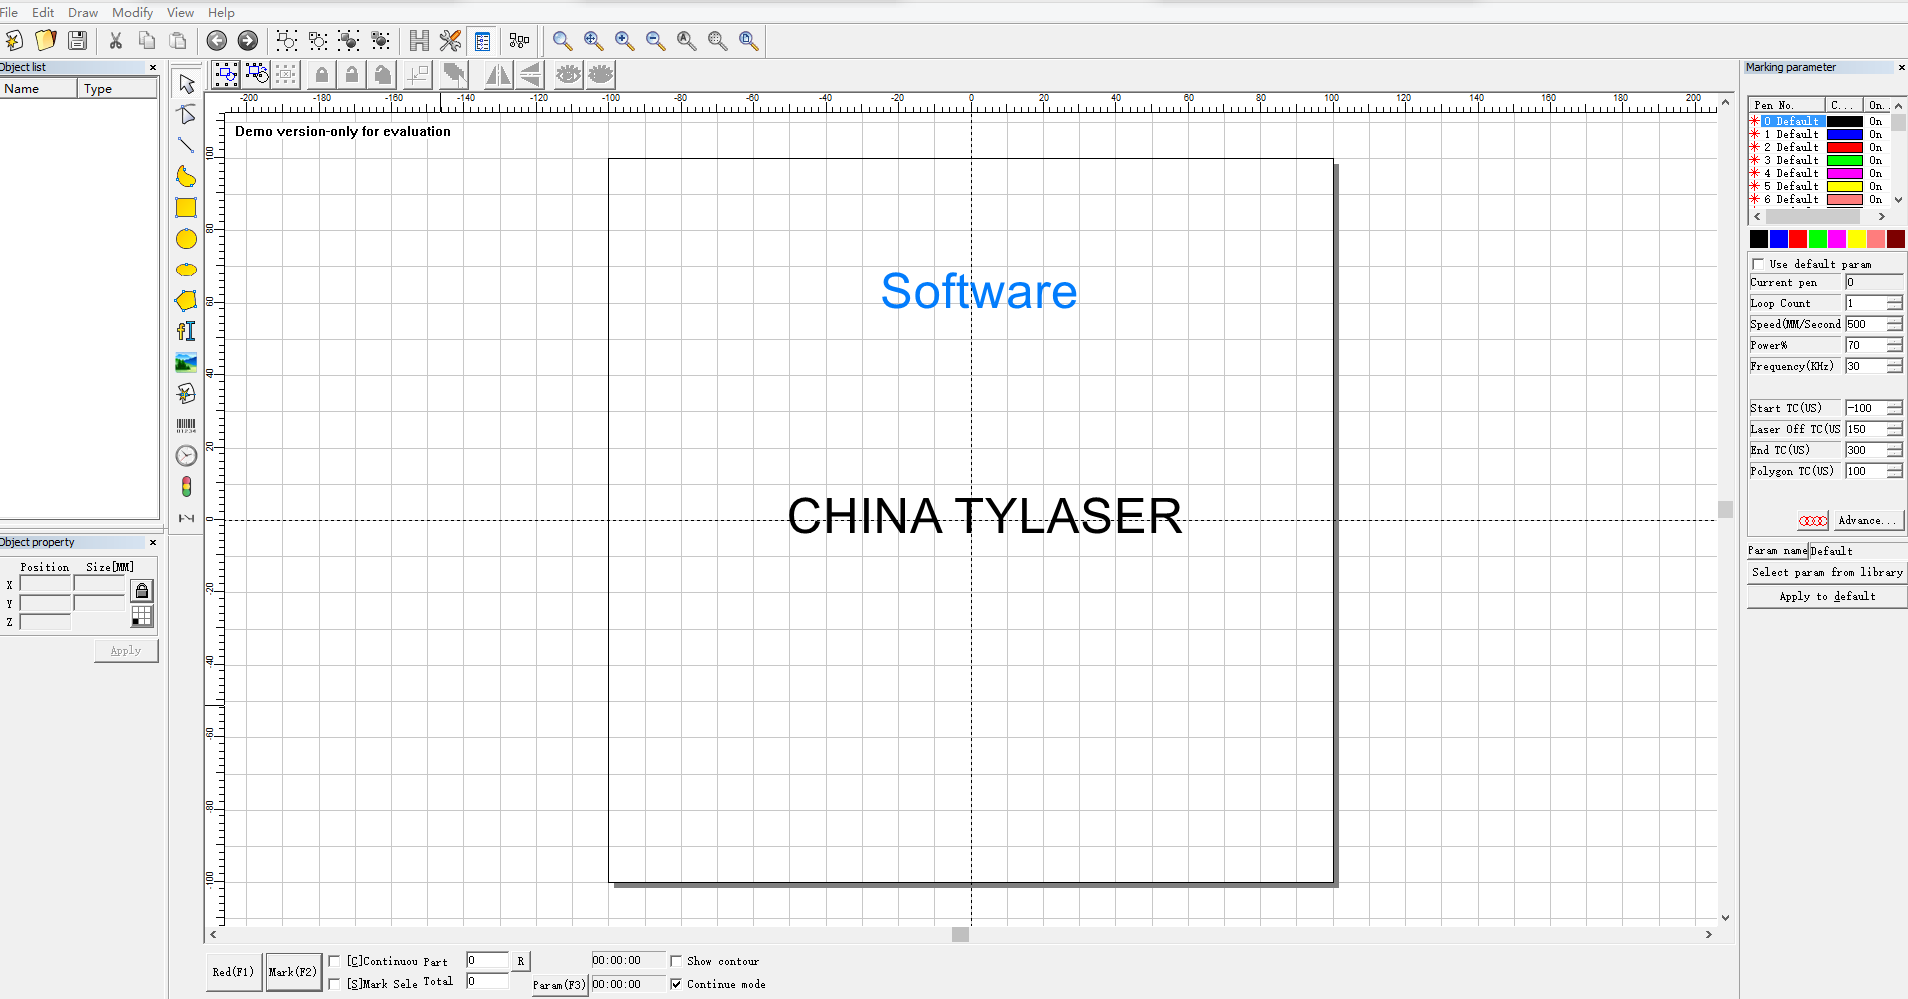Click the zoom out minus magnifier
This screenshot has height=999, width=1908.
click(655, 40)
